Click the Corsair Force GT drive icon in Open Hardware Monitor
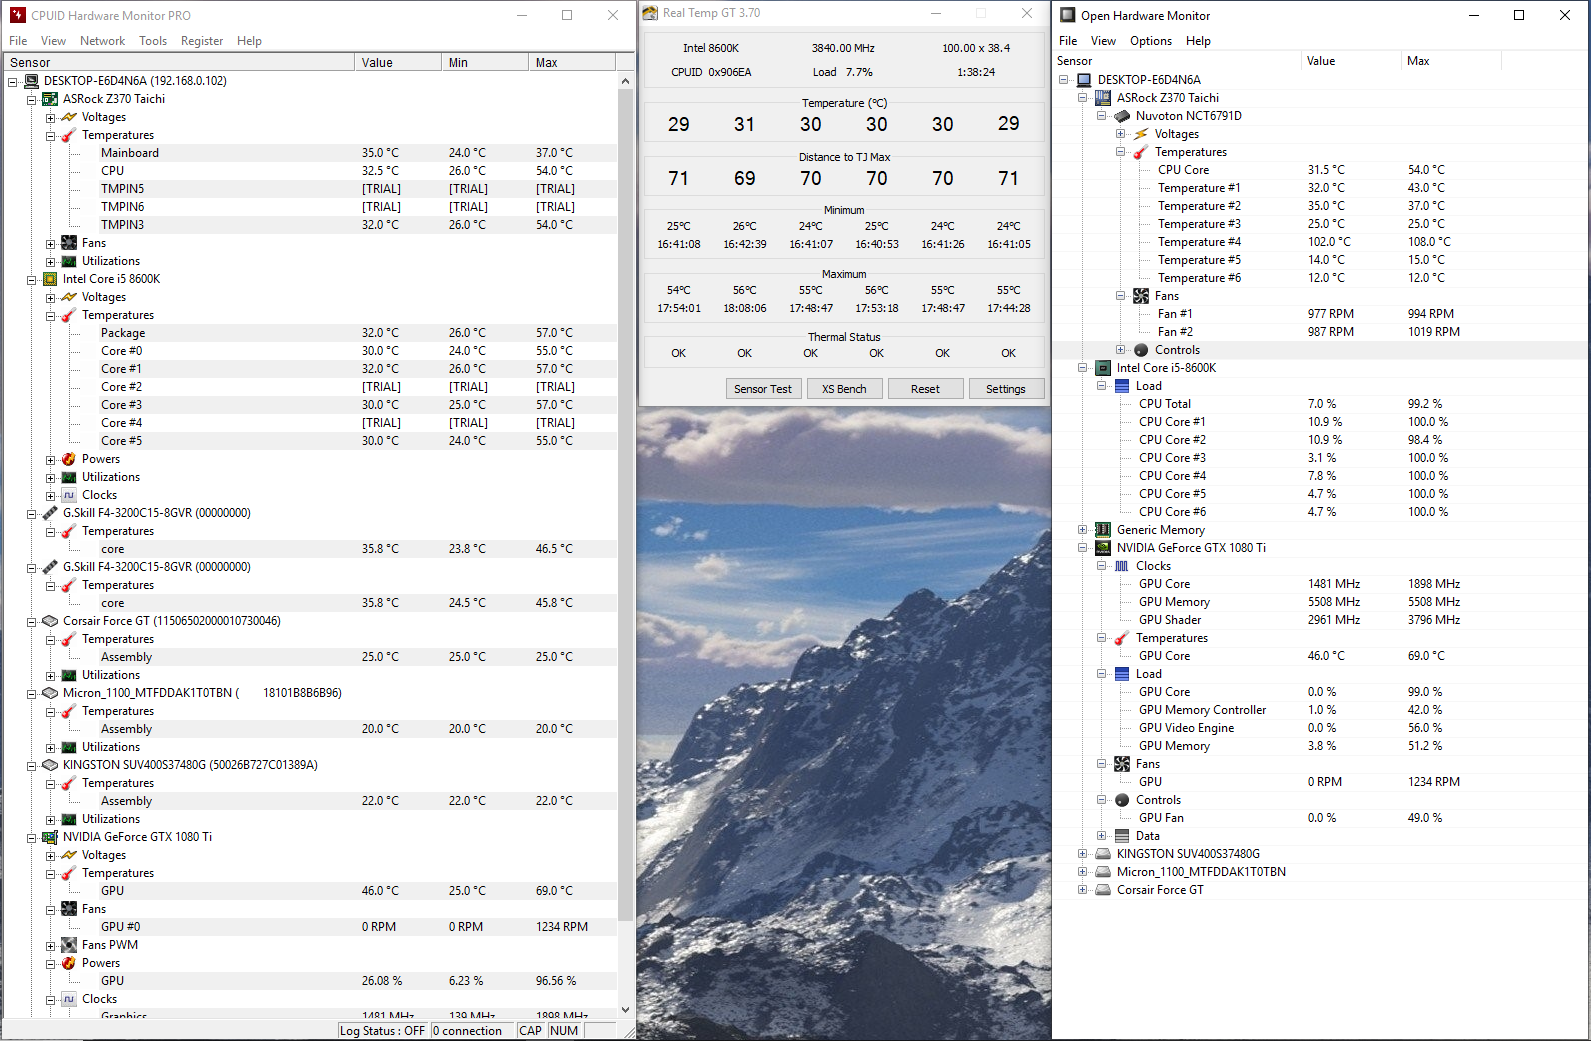This screenshot has height=1041, width=1591. tap(1103, 890)
